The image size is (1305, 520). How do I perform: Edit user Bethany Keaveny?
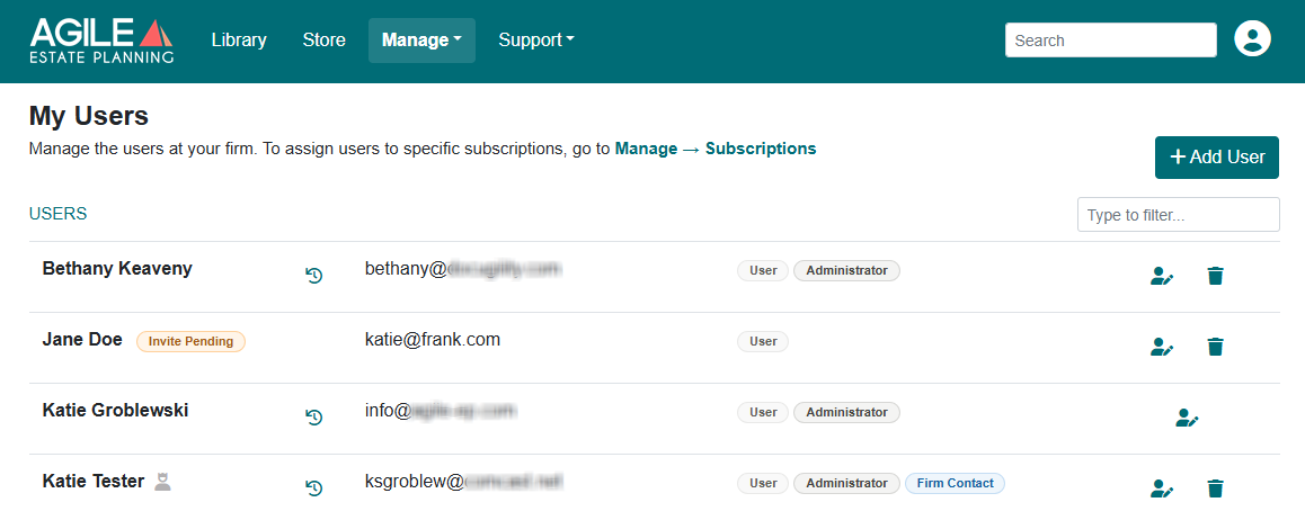click(1162, 276)
